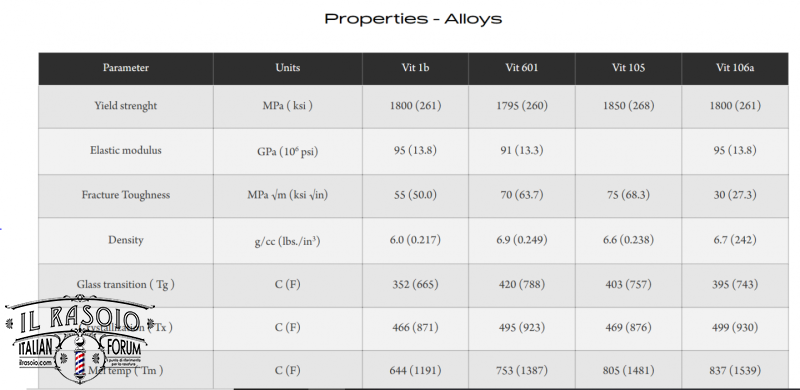Click the Il Rasoio Italian Forum logo
Image resolution: width=800 pixels, height=390 pixels.
(79, 338)
